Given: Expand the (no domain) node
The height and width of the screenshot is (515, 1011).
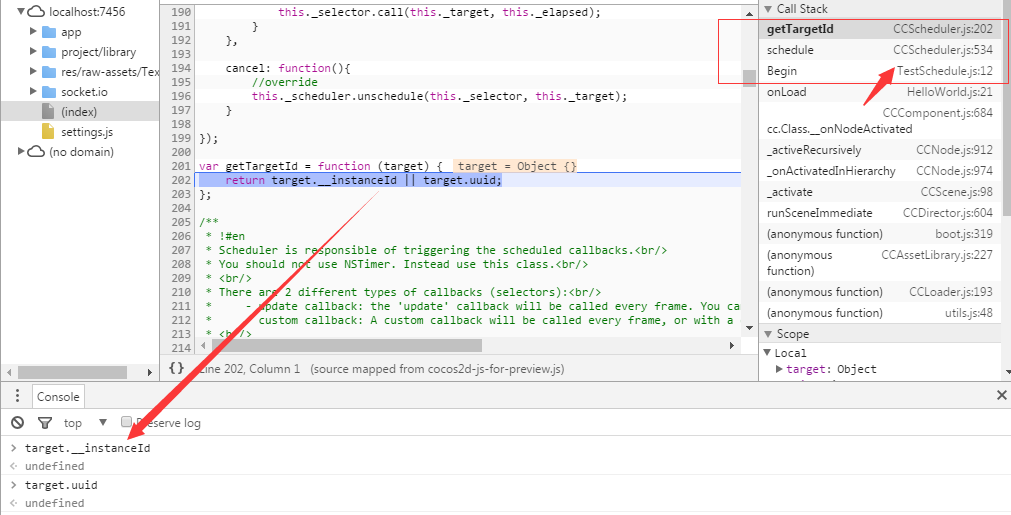Looking at the screenshot, I should [21, 151].
